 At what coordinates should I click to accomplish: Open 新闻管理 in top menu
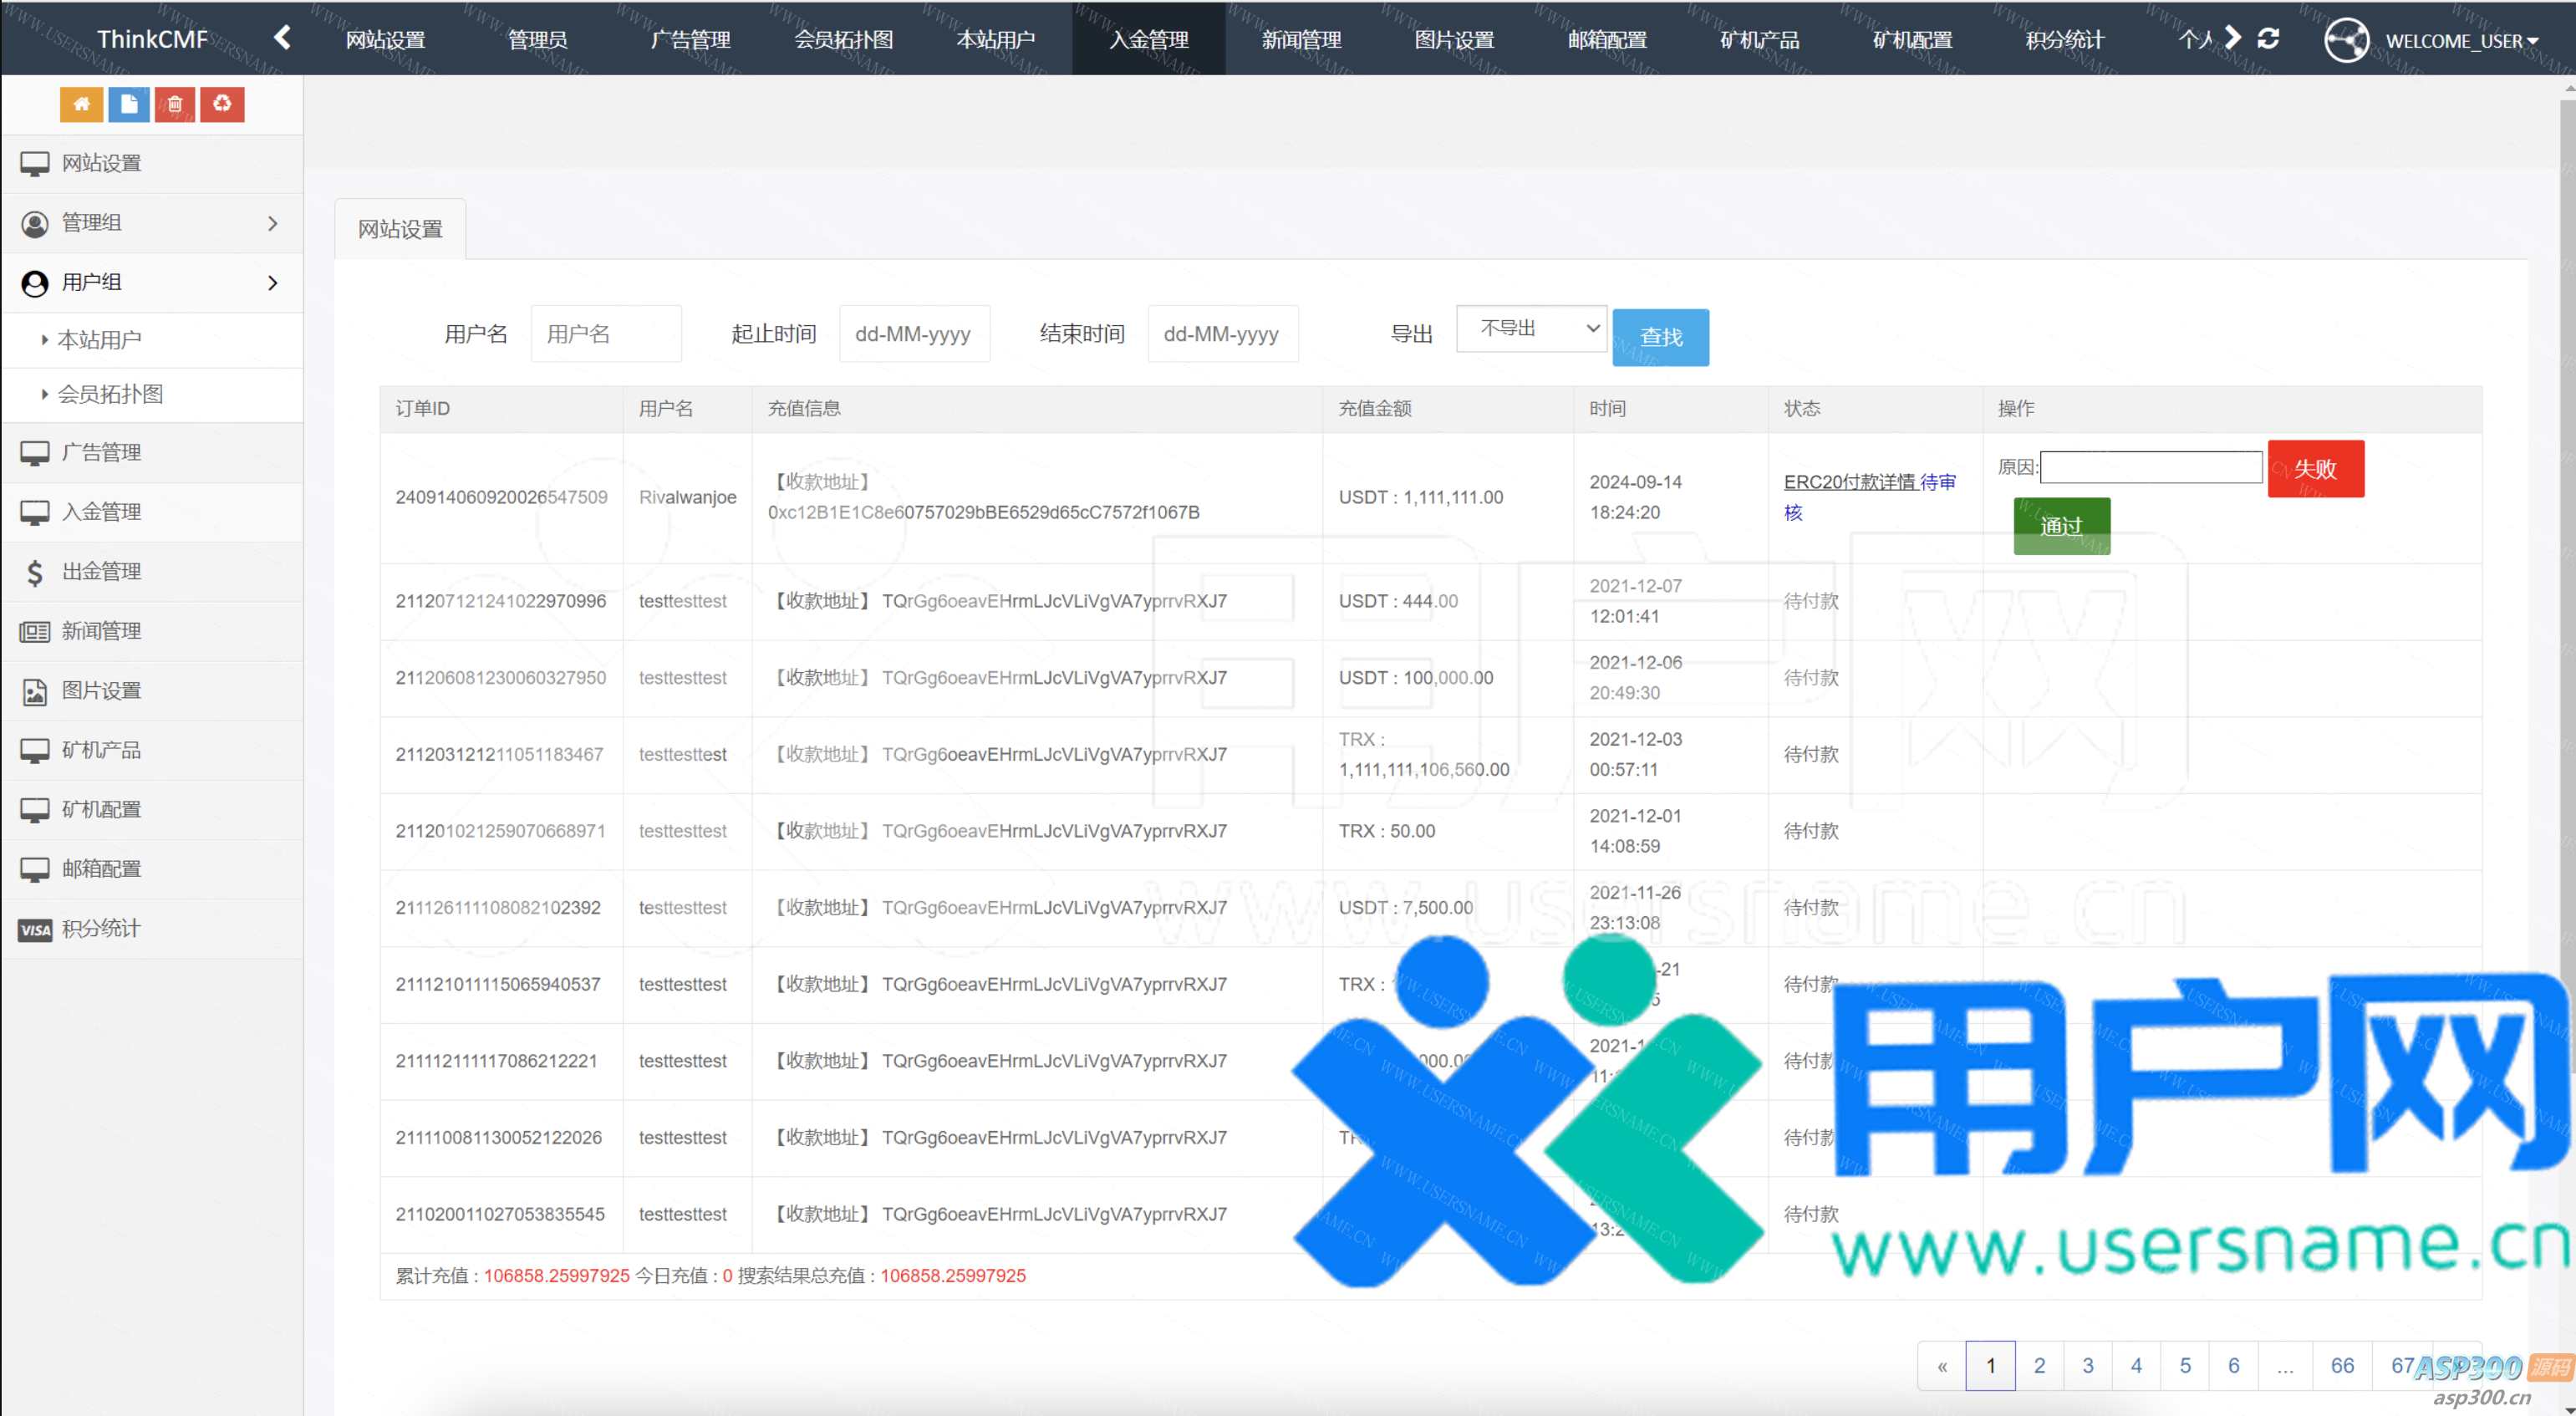pos(1301,39)
